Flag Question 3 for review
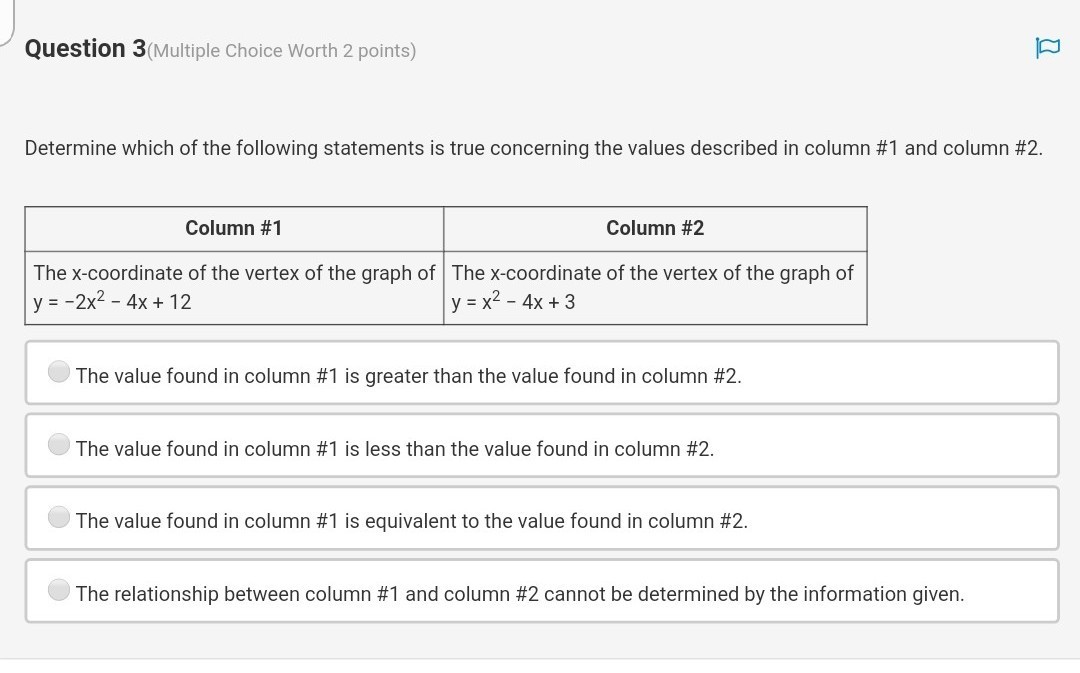Viewport: 1080px width, 673px height. pyautogui.click(x=1047, y=47)
